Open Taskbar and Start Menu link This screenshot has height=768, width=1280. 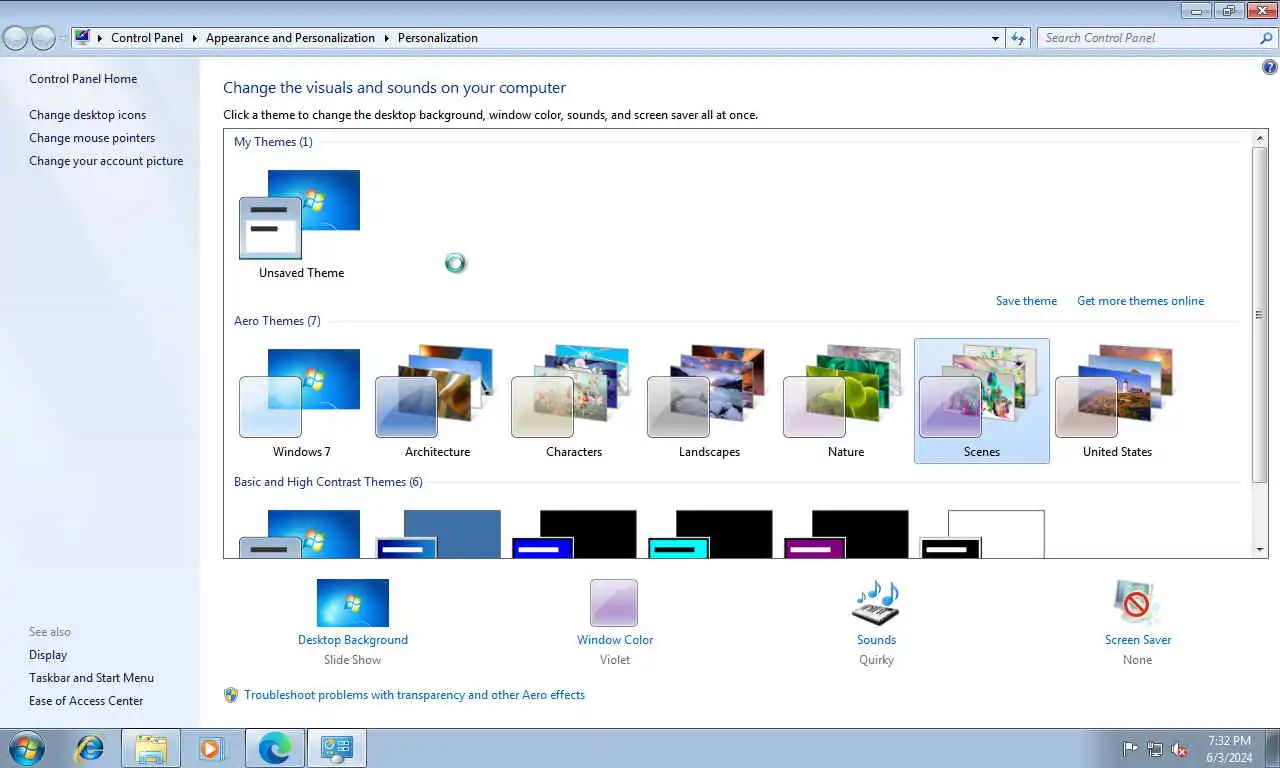91,678
